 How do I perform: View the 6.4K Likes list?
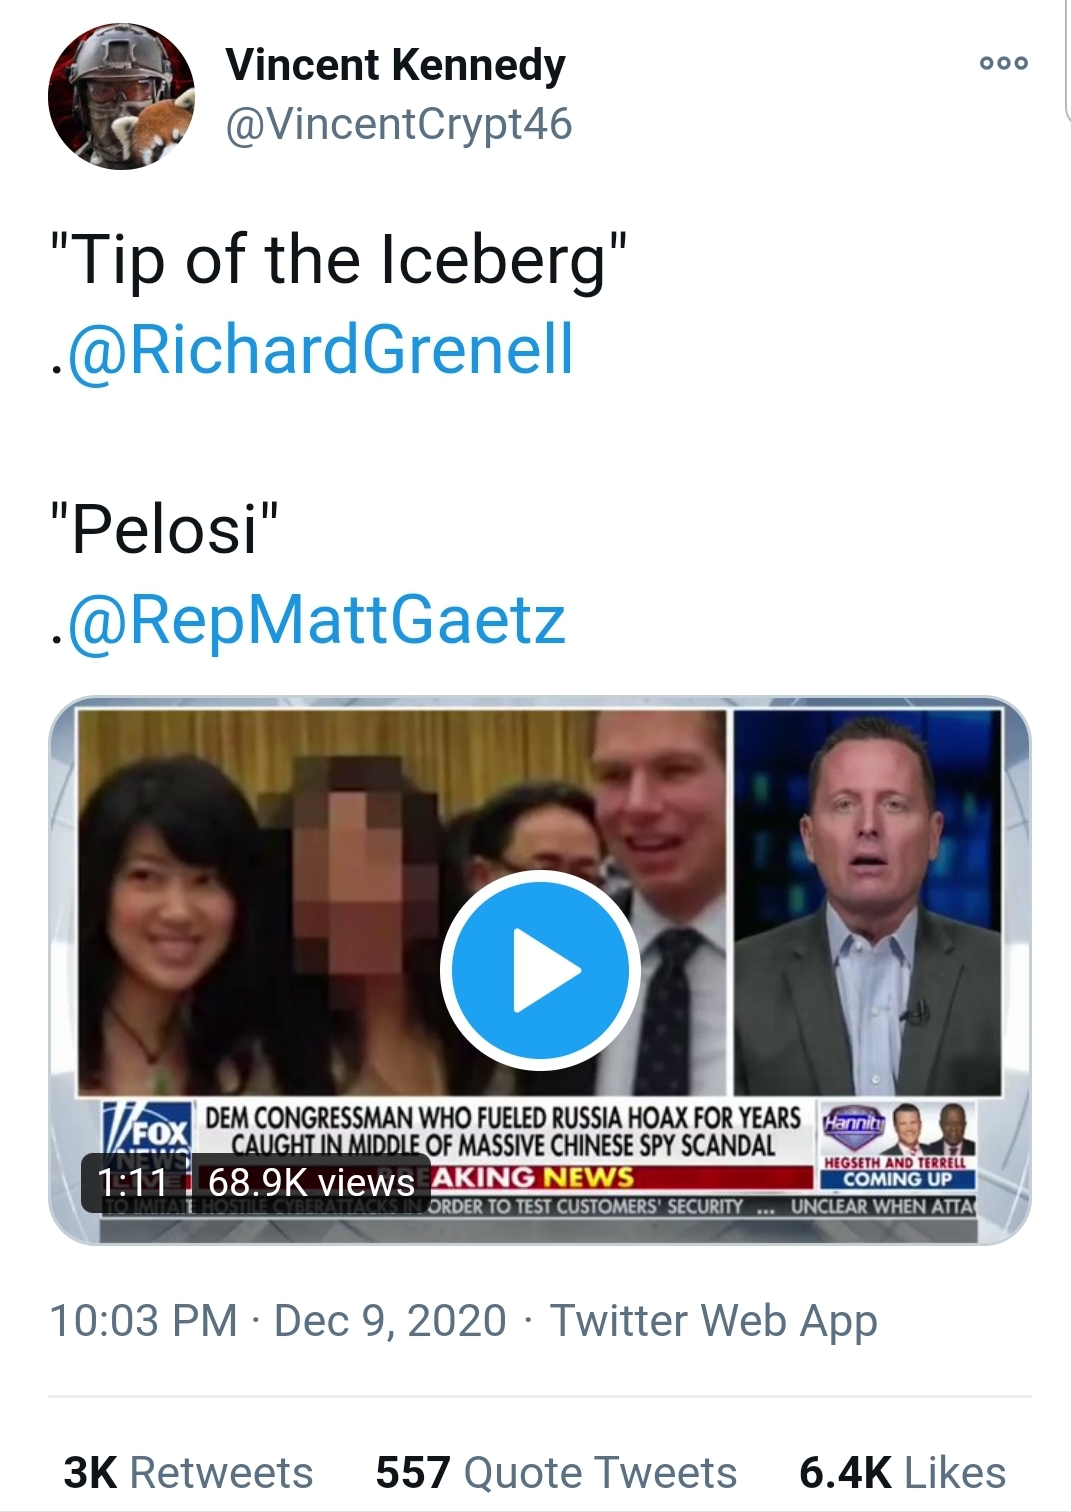coord(902,1472)
